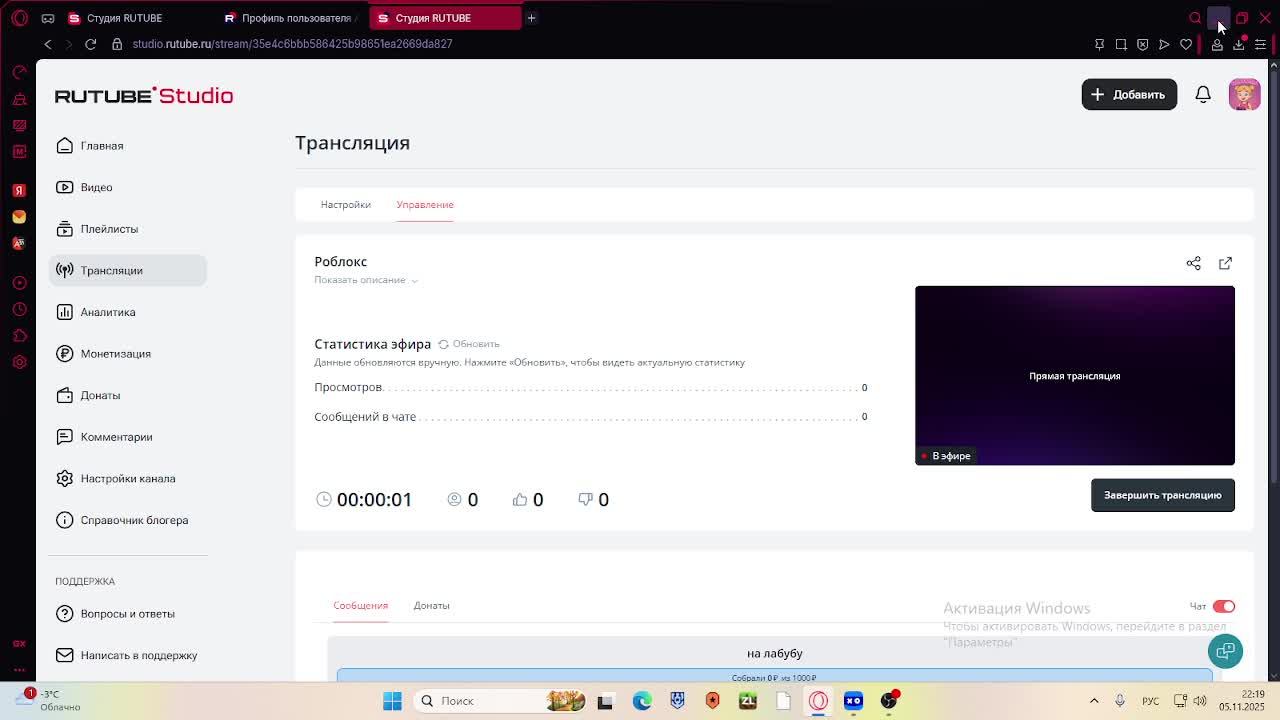
Task: Expand Показать описание
Action: (x=365, y=280)
